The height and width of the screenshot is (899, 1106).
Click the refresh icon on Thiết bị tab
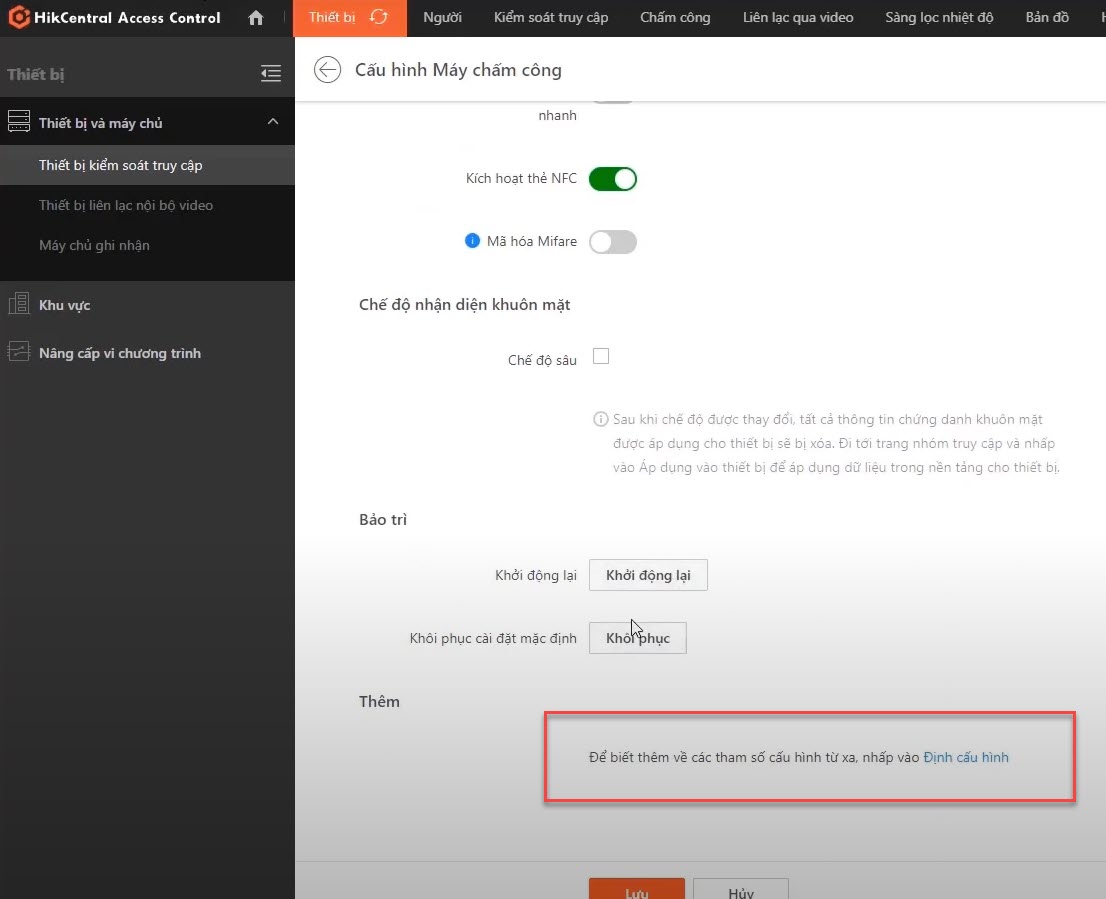pyautogui.click(x=378, y=17)
